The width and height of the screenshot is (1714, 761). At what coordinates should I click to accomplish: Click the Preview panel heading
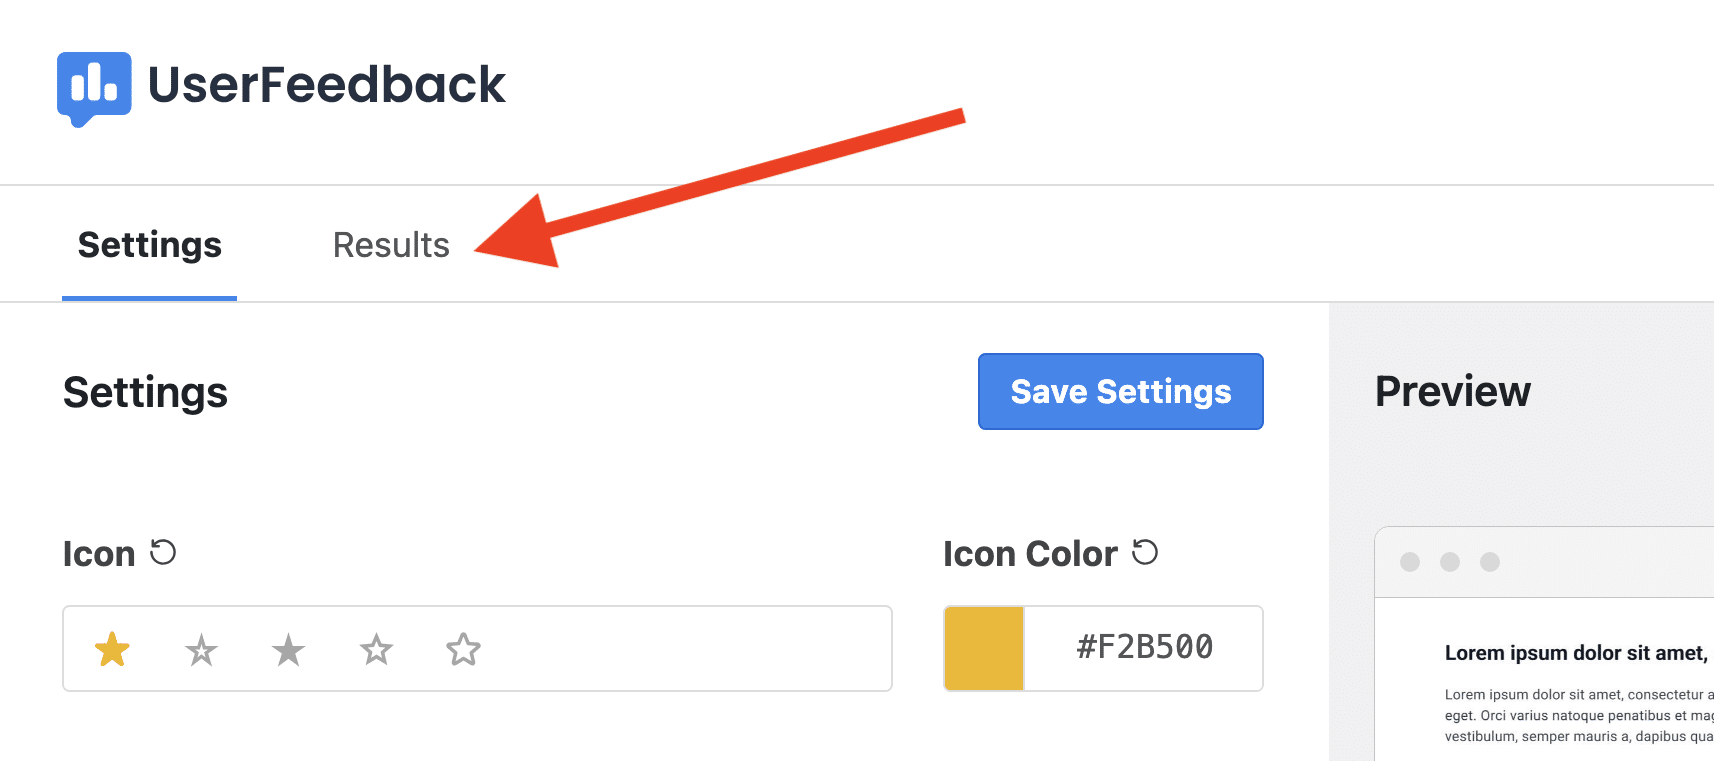tap(1453, 392)
